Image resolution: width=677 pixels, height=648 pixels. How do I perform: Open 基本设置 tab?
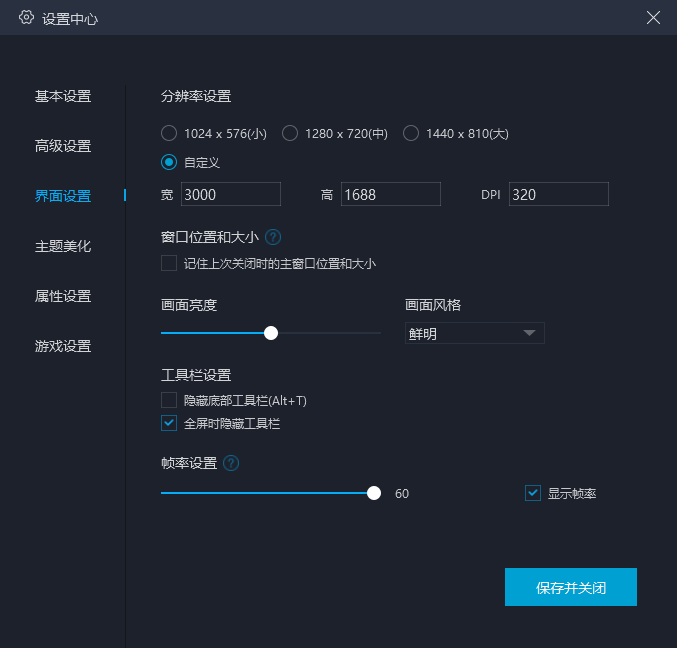[63, 96]
